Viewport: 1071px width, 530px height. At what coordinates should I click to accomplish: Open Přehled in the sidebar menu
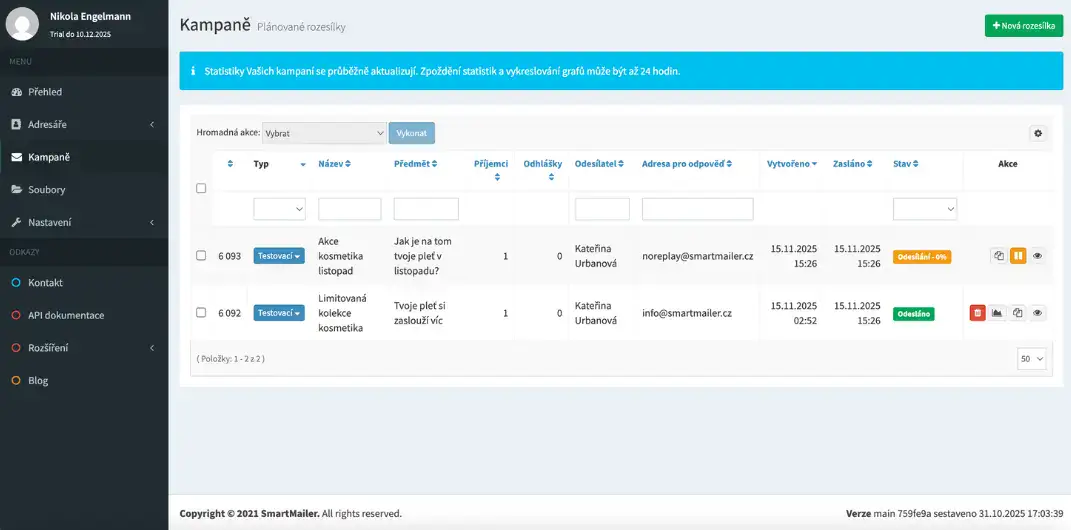pos(45,92)
